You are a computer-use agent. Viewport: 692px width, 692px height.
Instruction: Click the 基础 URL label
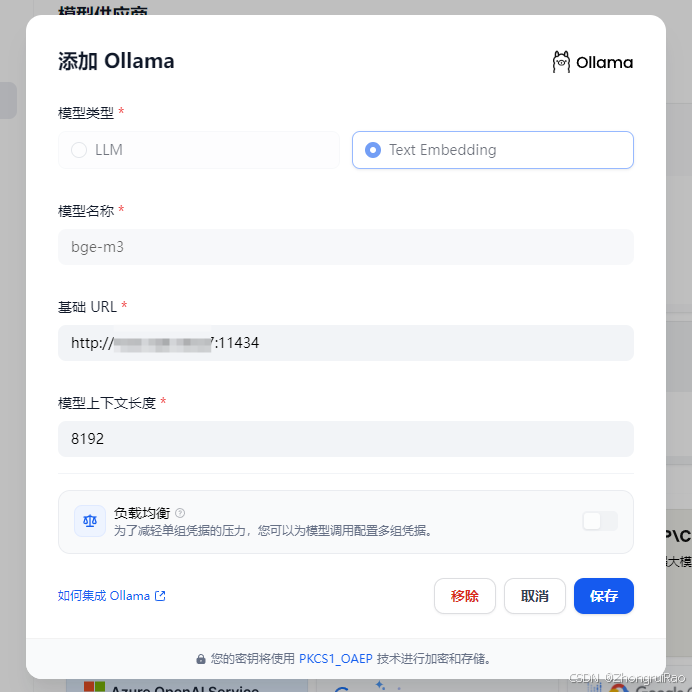[x=87, y=307]
